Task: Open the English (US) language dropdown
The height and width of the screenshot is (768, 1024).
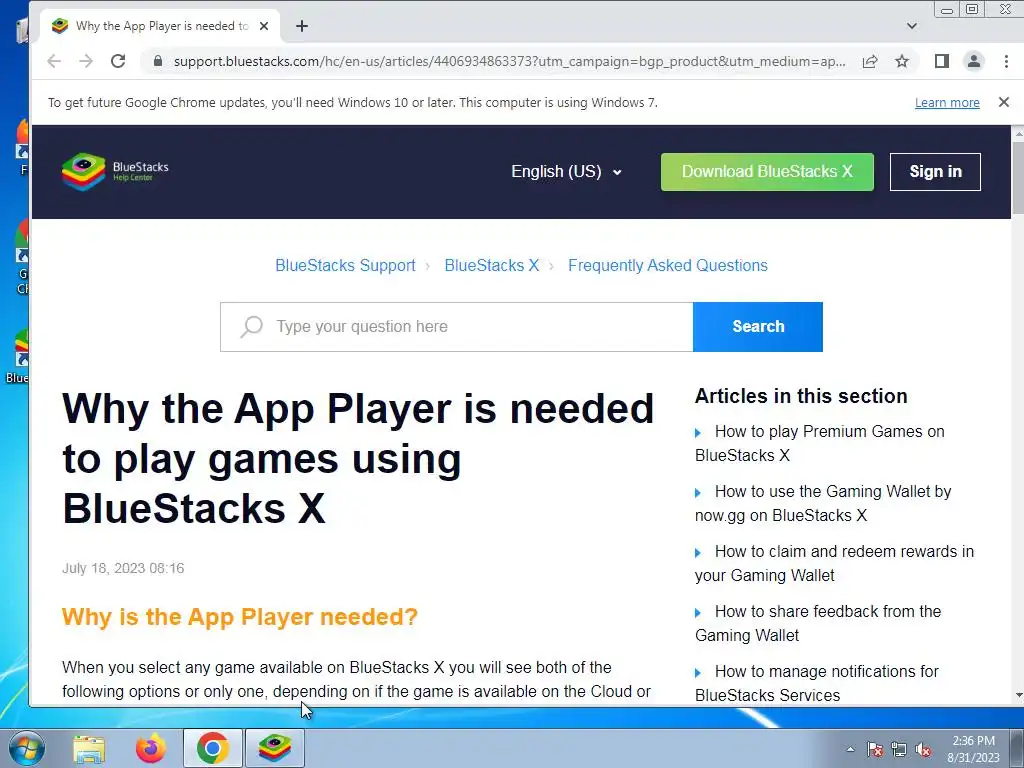Action: [566, 172]
